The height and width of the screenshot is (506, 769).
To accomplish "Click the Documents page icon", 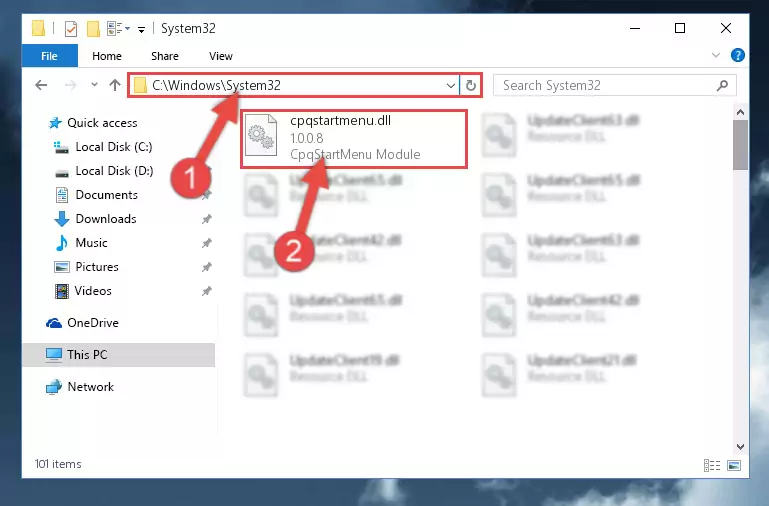I will [x=62, y=195].
